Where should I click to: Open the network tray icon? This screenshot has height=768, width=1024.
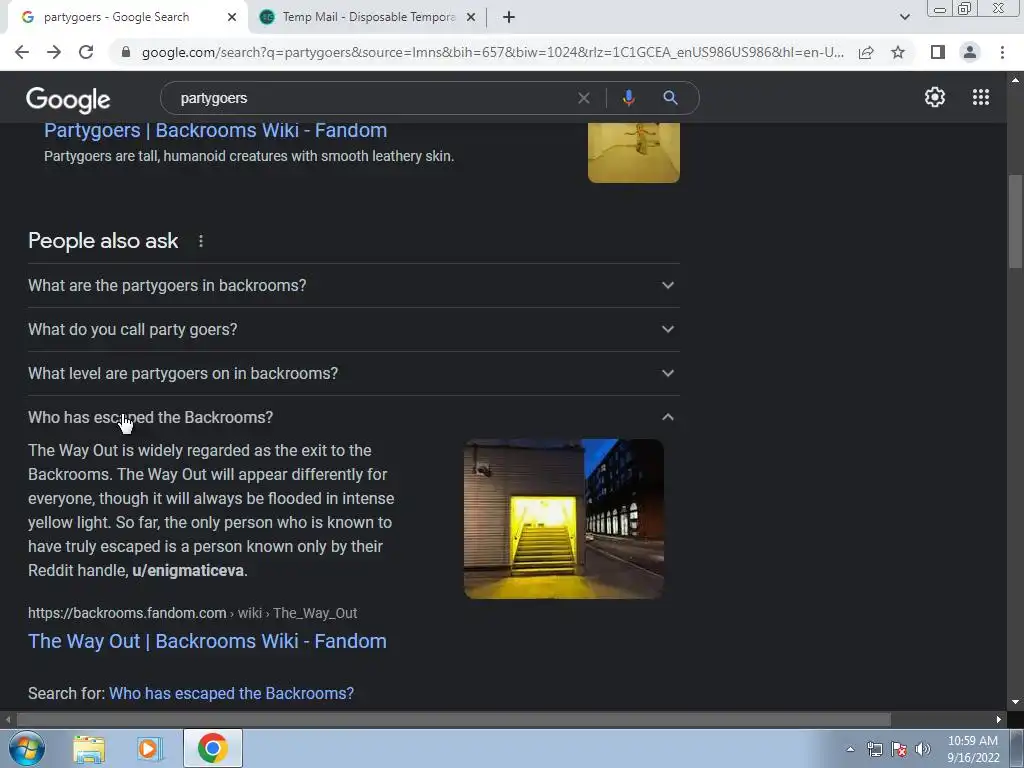[874, 749]
